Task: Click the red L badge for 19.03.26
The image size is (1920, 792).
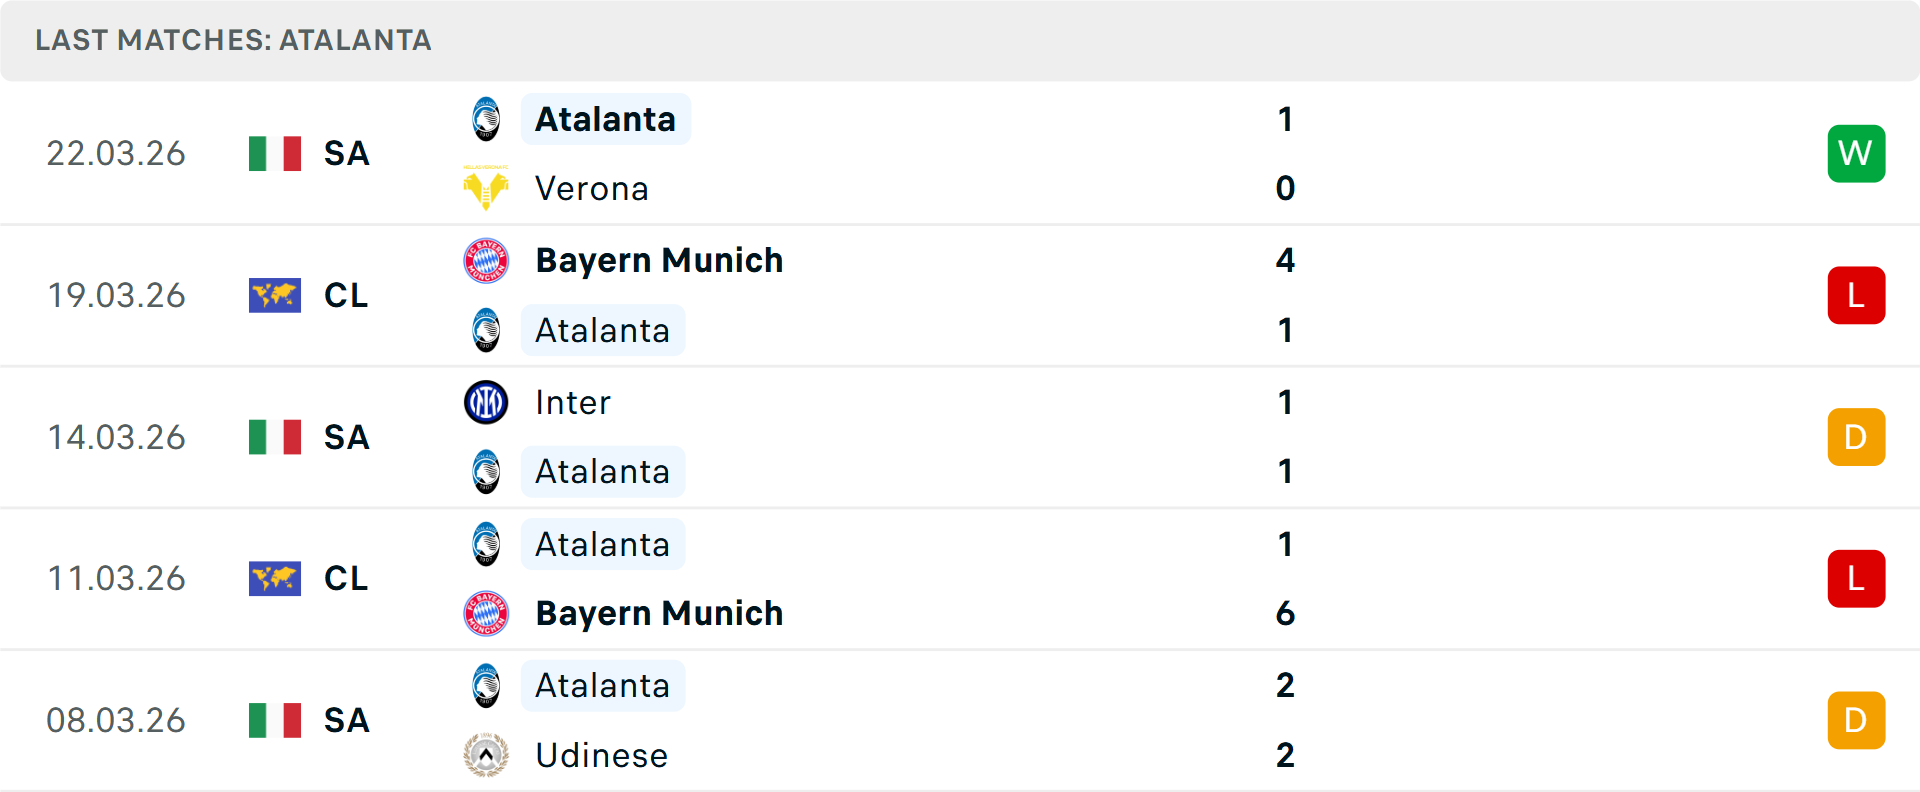Action: tap(1856, 295)
